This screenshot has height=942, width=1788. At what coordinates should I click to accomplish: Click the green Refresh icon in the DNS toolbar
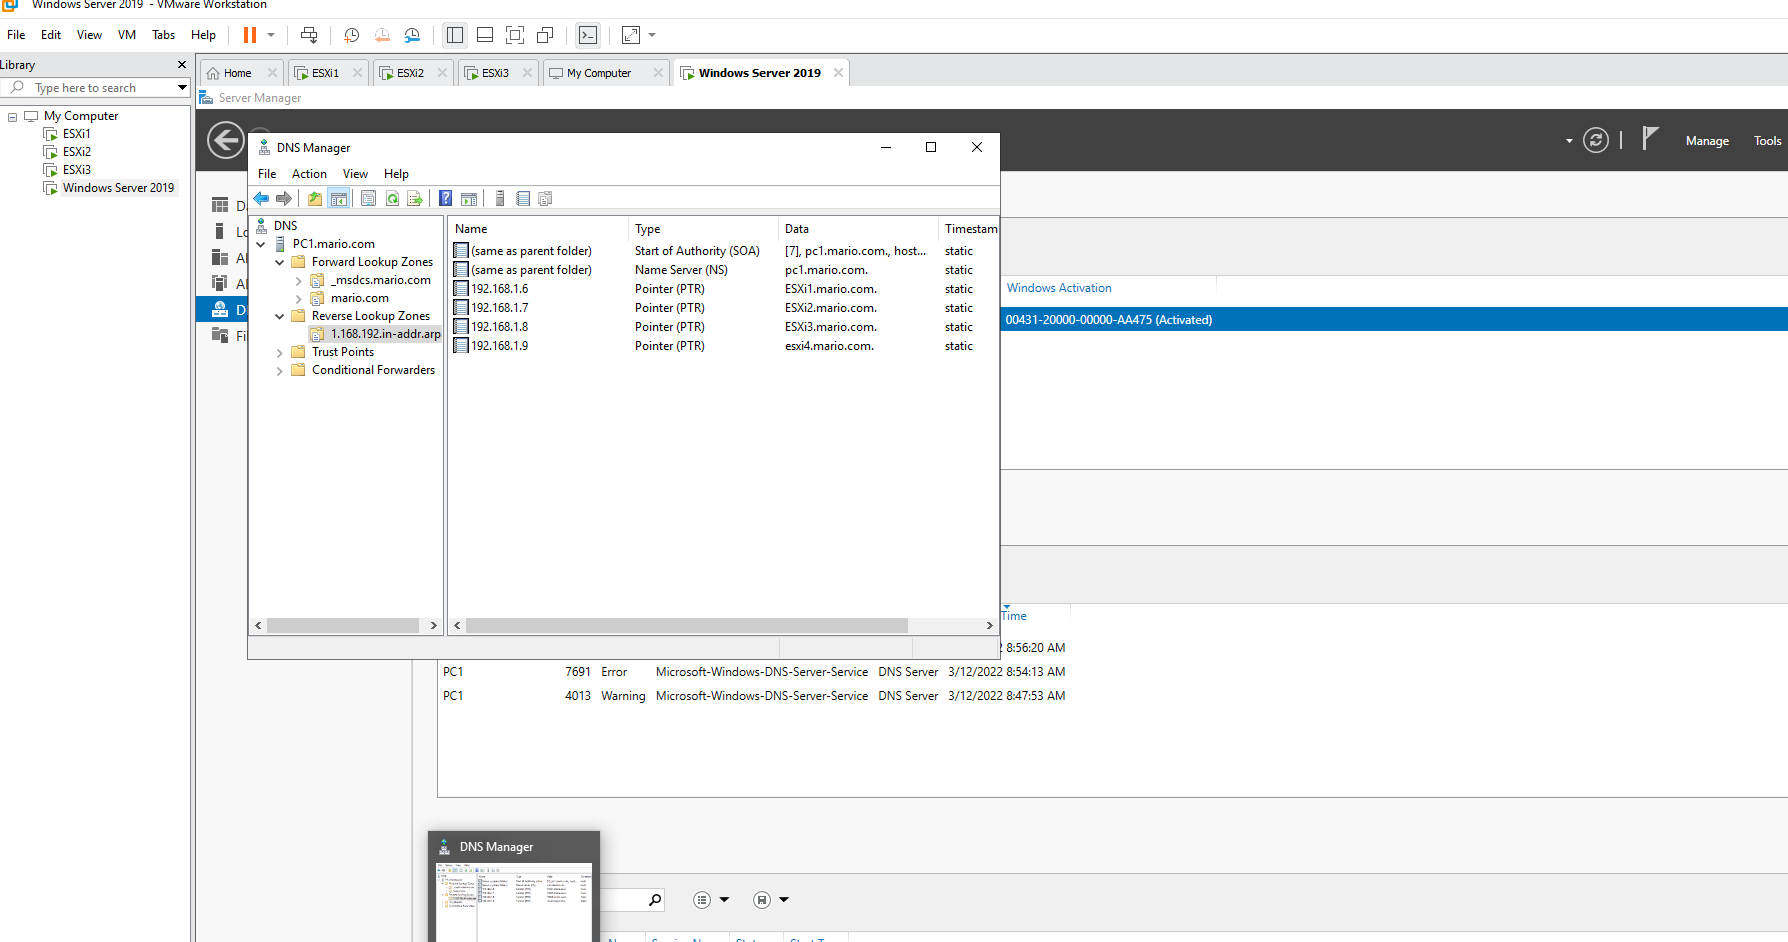[x=393, y=198]
